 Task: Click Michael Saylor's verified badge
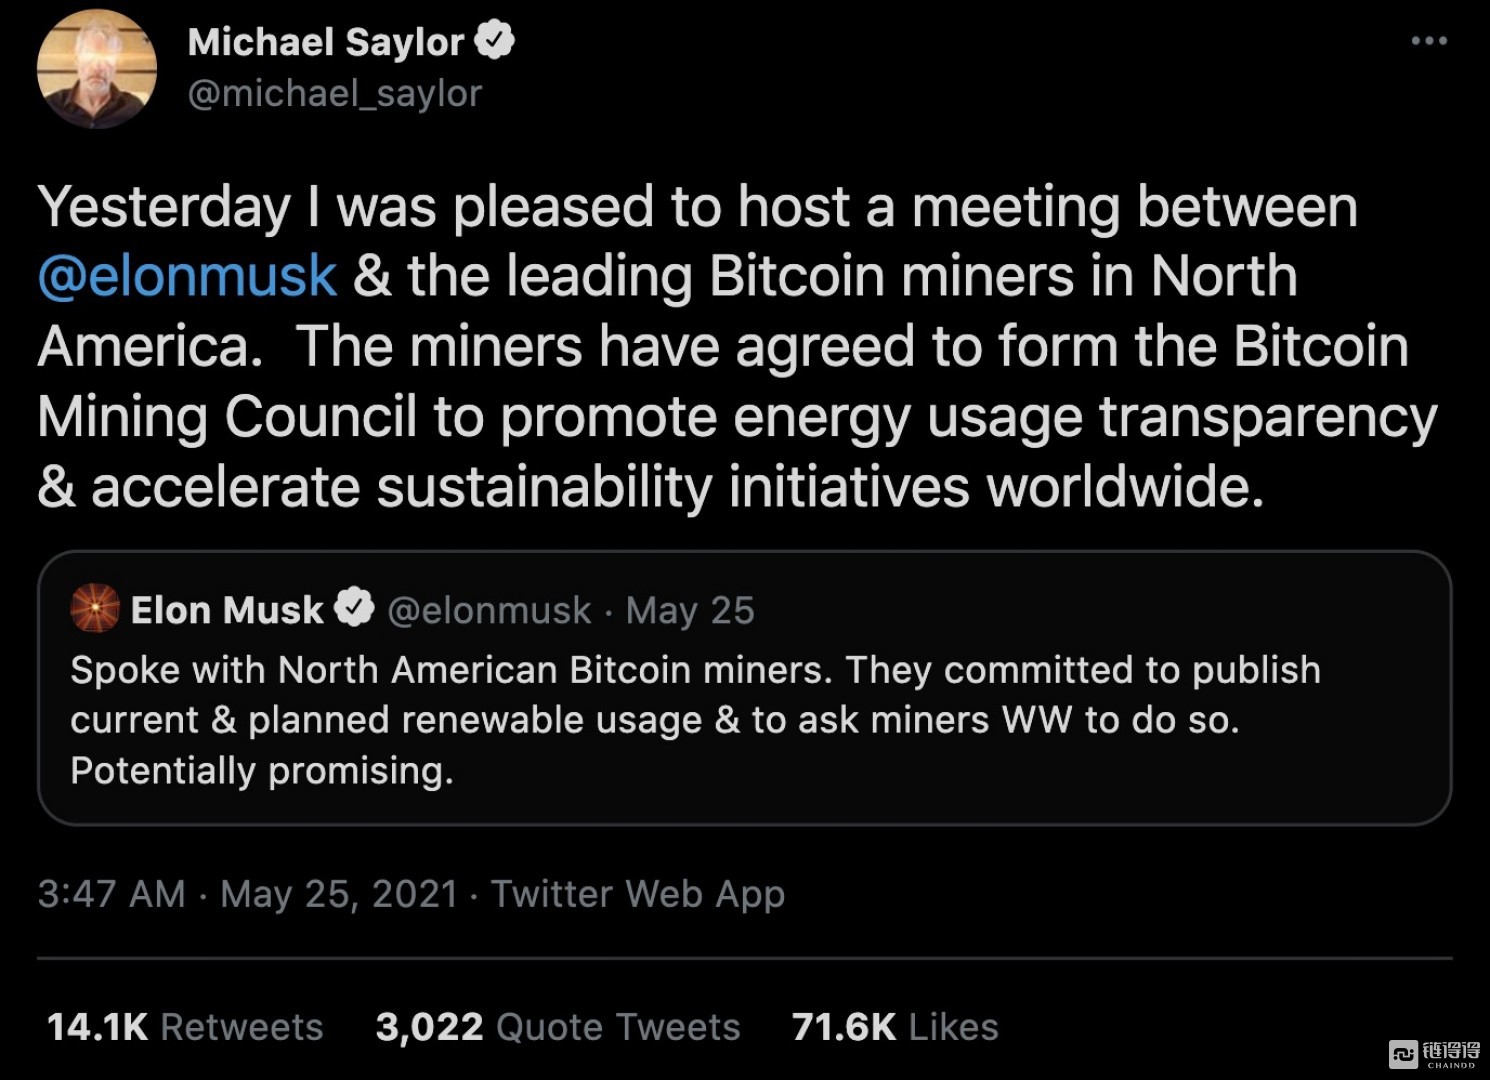(494, 42)
